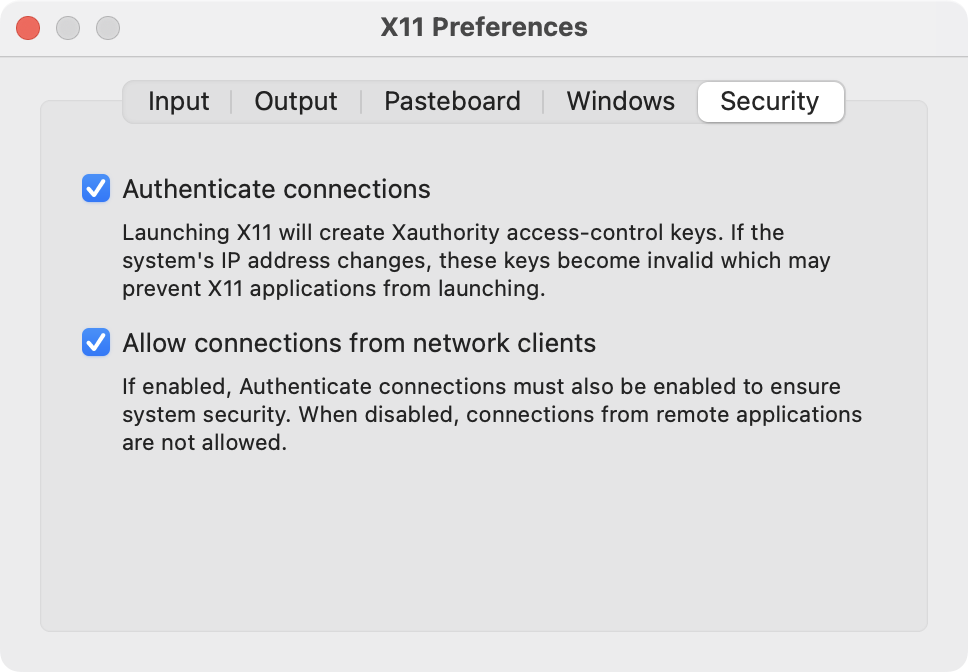
Task: Switch to the Input tab
Action: pyautogui.click(x=178, y=102)
